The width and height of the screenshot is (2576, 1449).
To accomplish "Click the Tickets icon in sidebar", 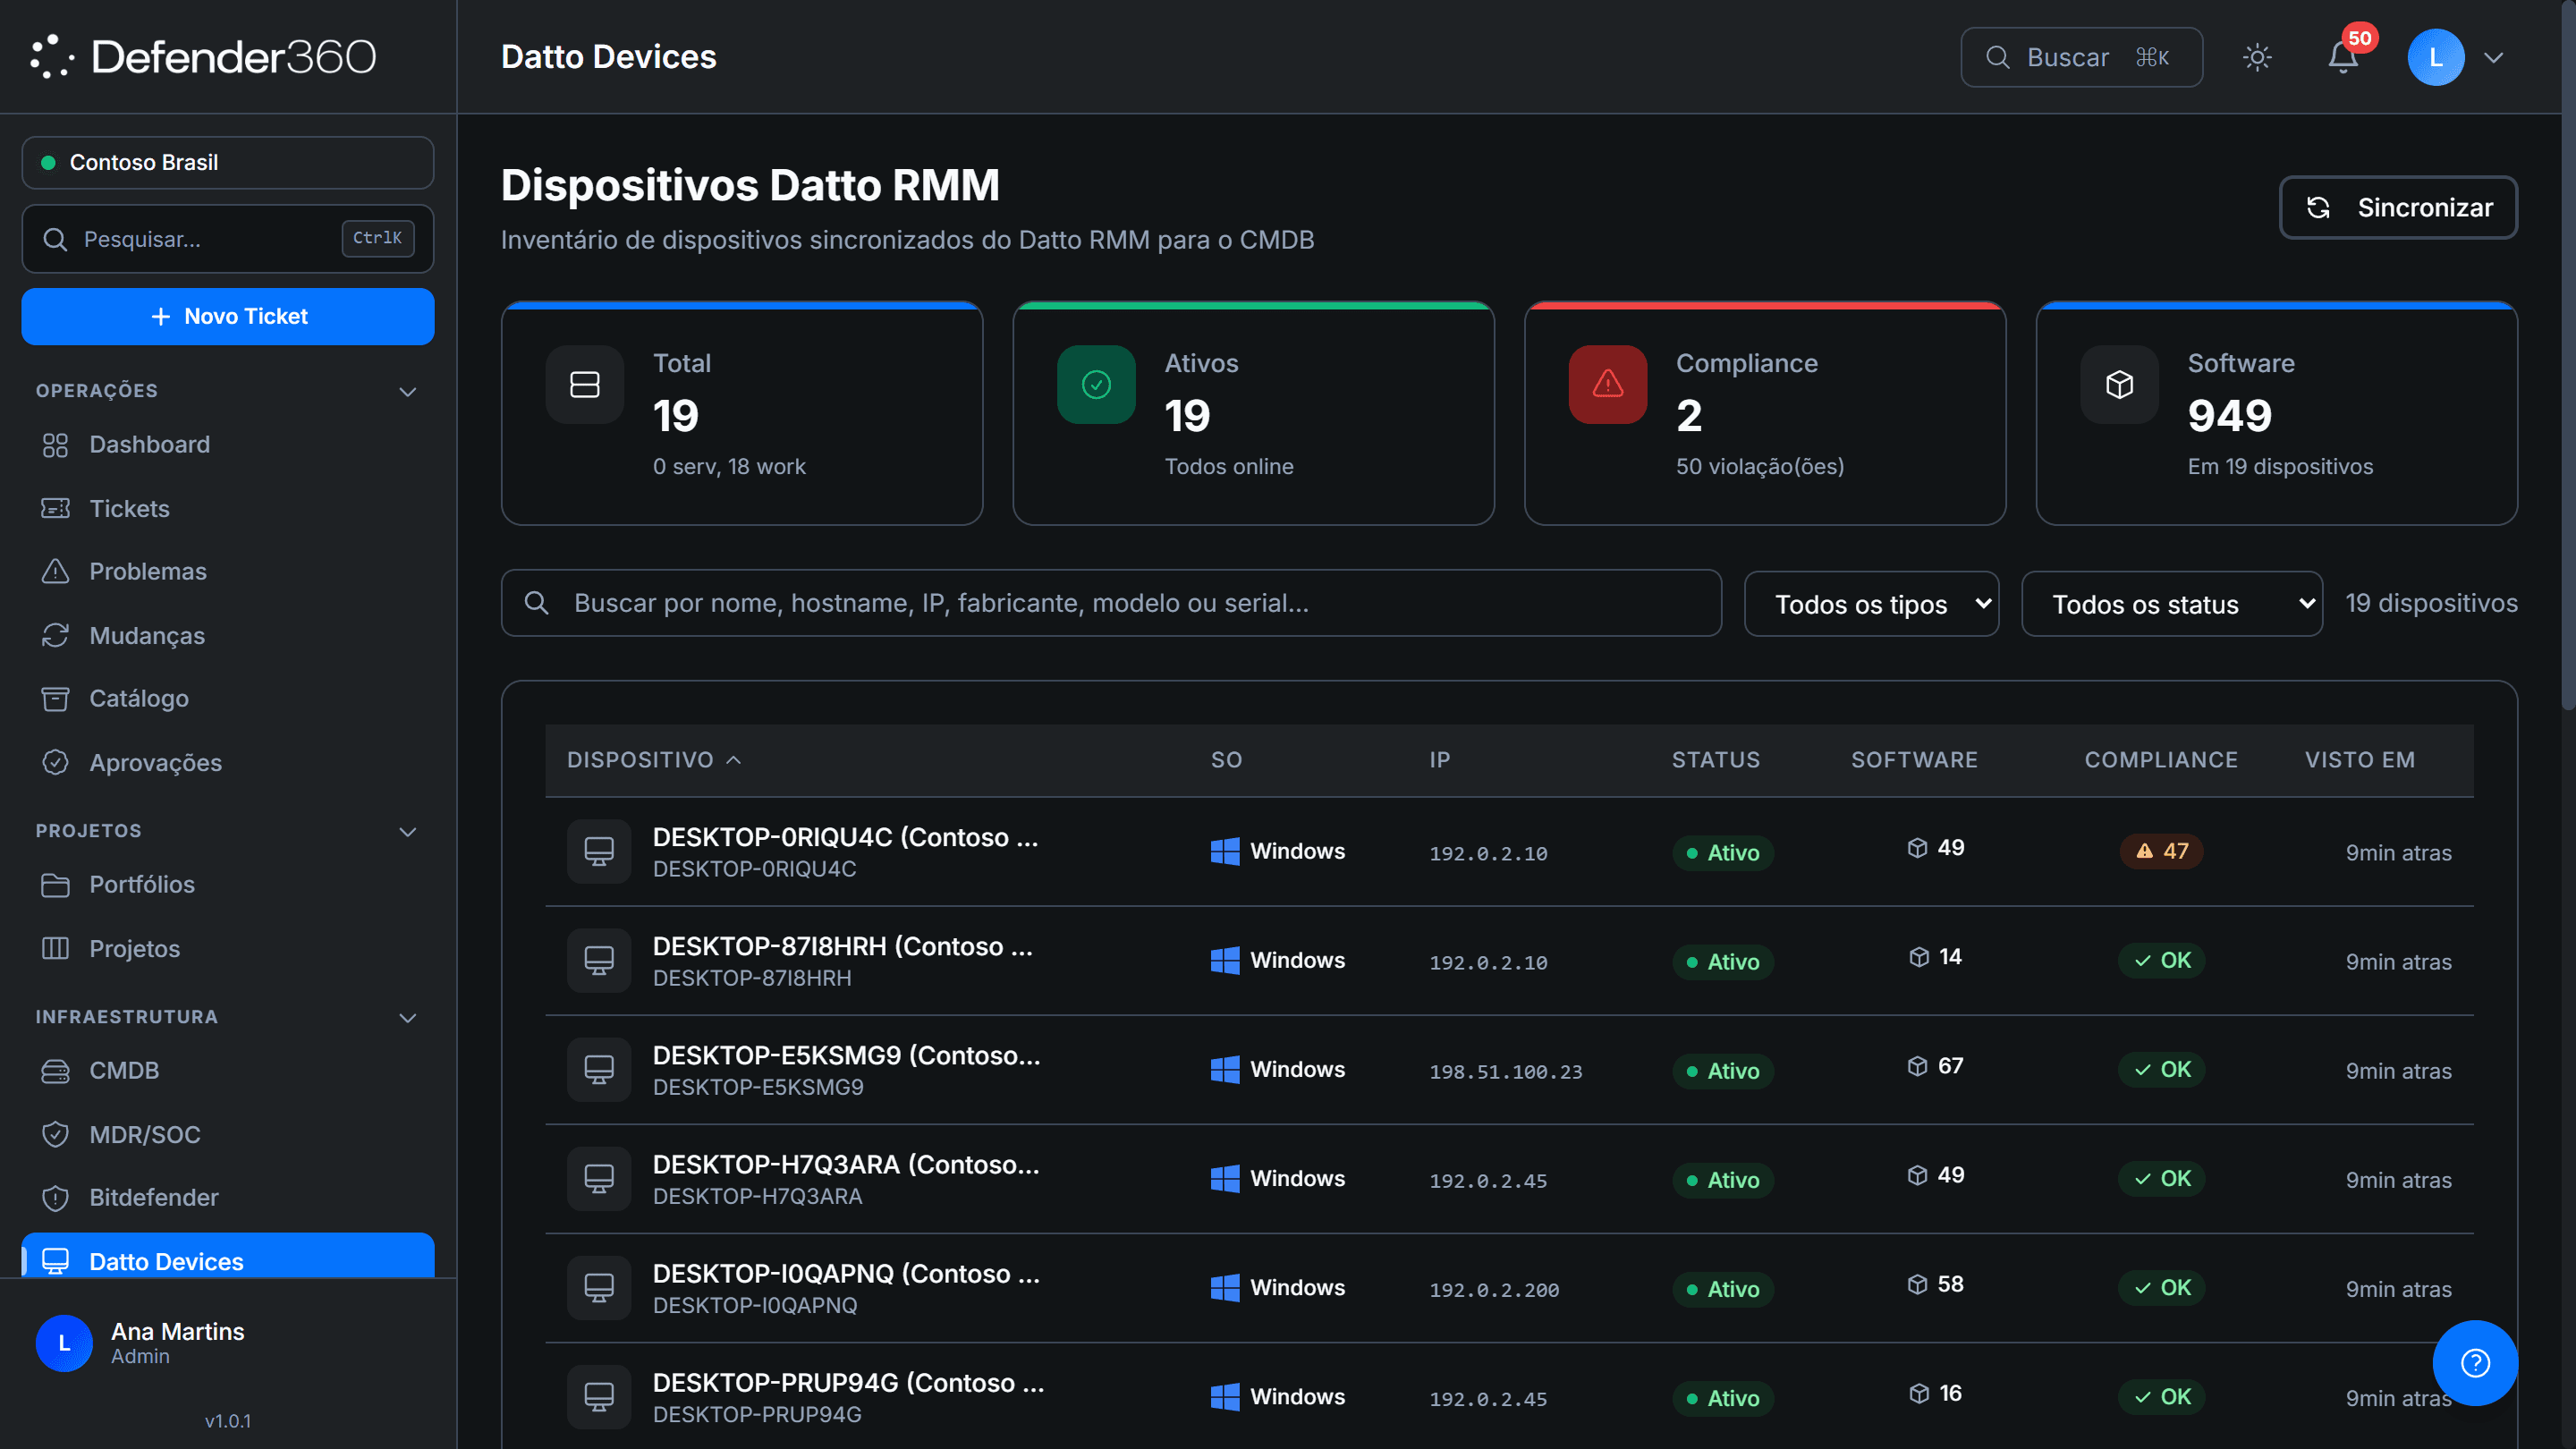I will [55, 508].
